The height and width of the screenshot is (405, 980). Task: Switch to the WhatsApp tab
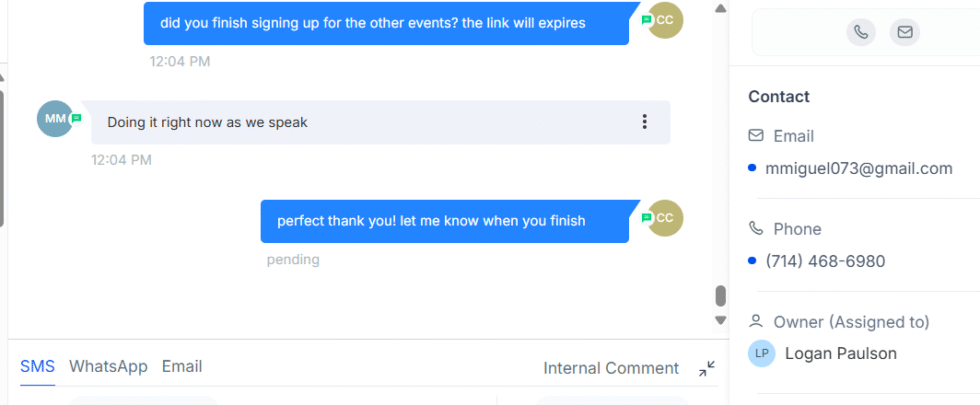[108, 366]
